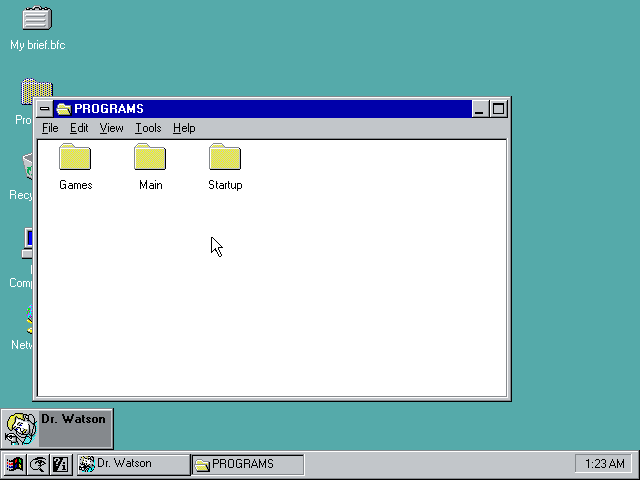Image resolution: width=640 pixels, height=480 pixels.
Task: Open the Startup folder
Action: click(225, 158)
